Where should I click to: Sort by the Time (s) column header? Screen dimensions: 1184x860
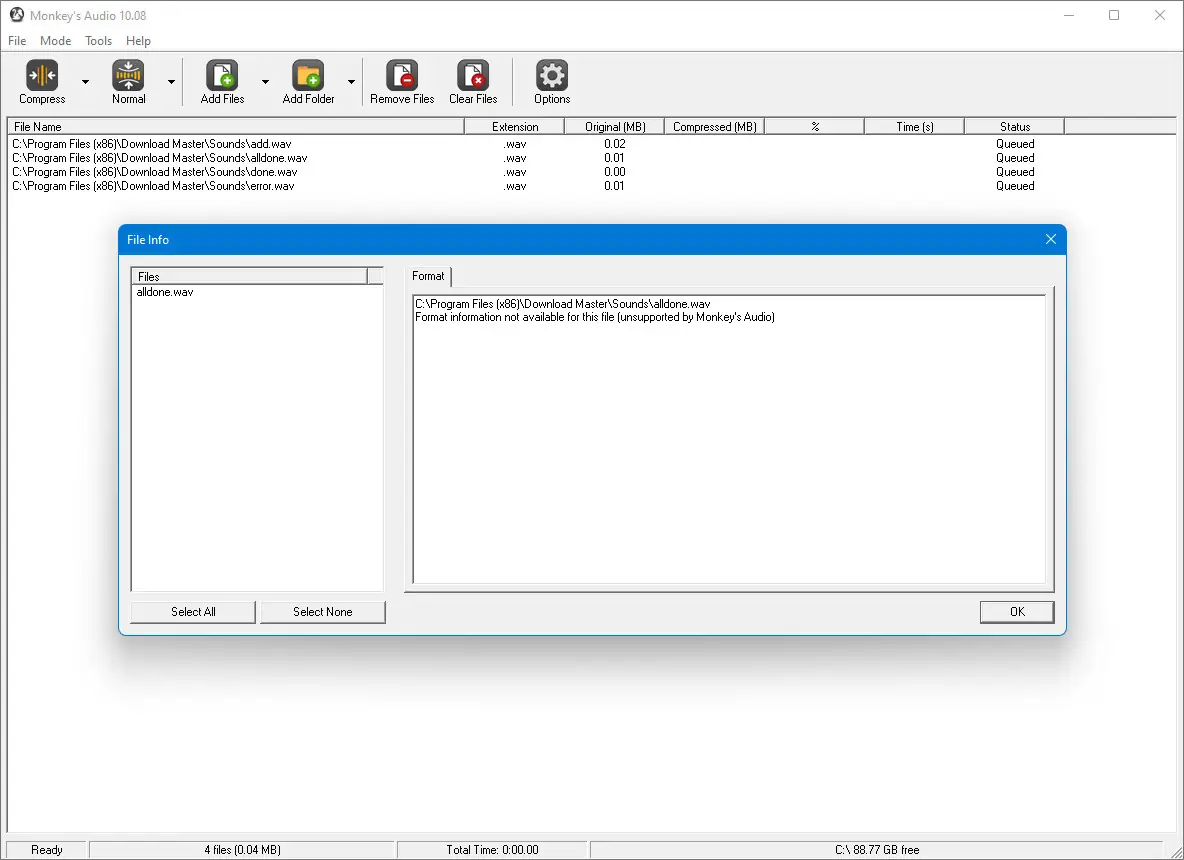tap(914, 127)
